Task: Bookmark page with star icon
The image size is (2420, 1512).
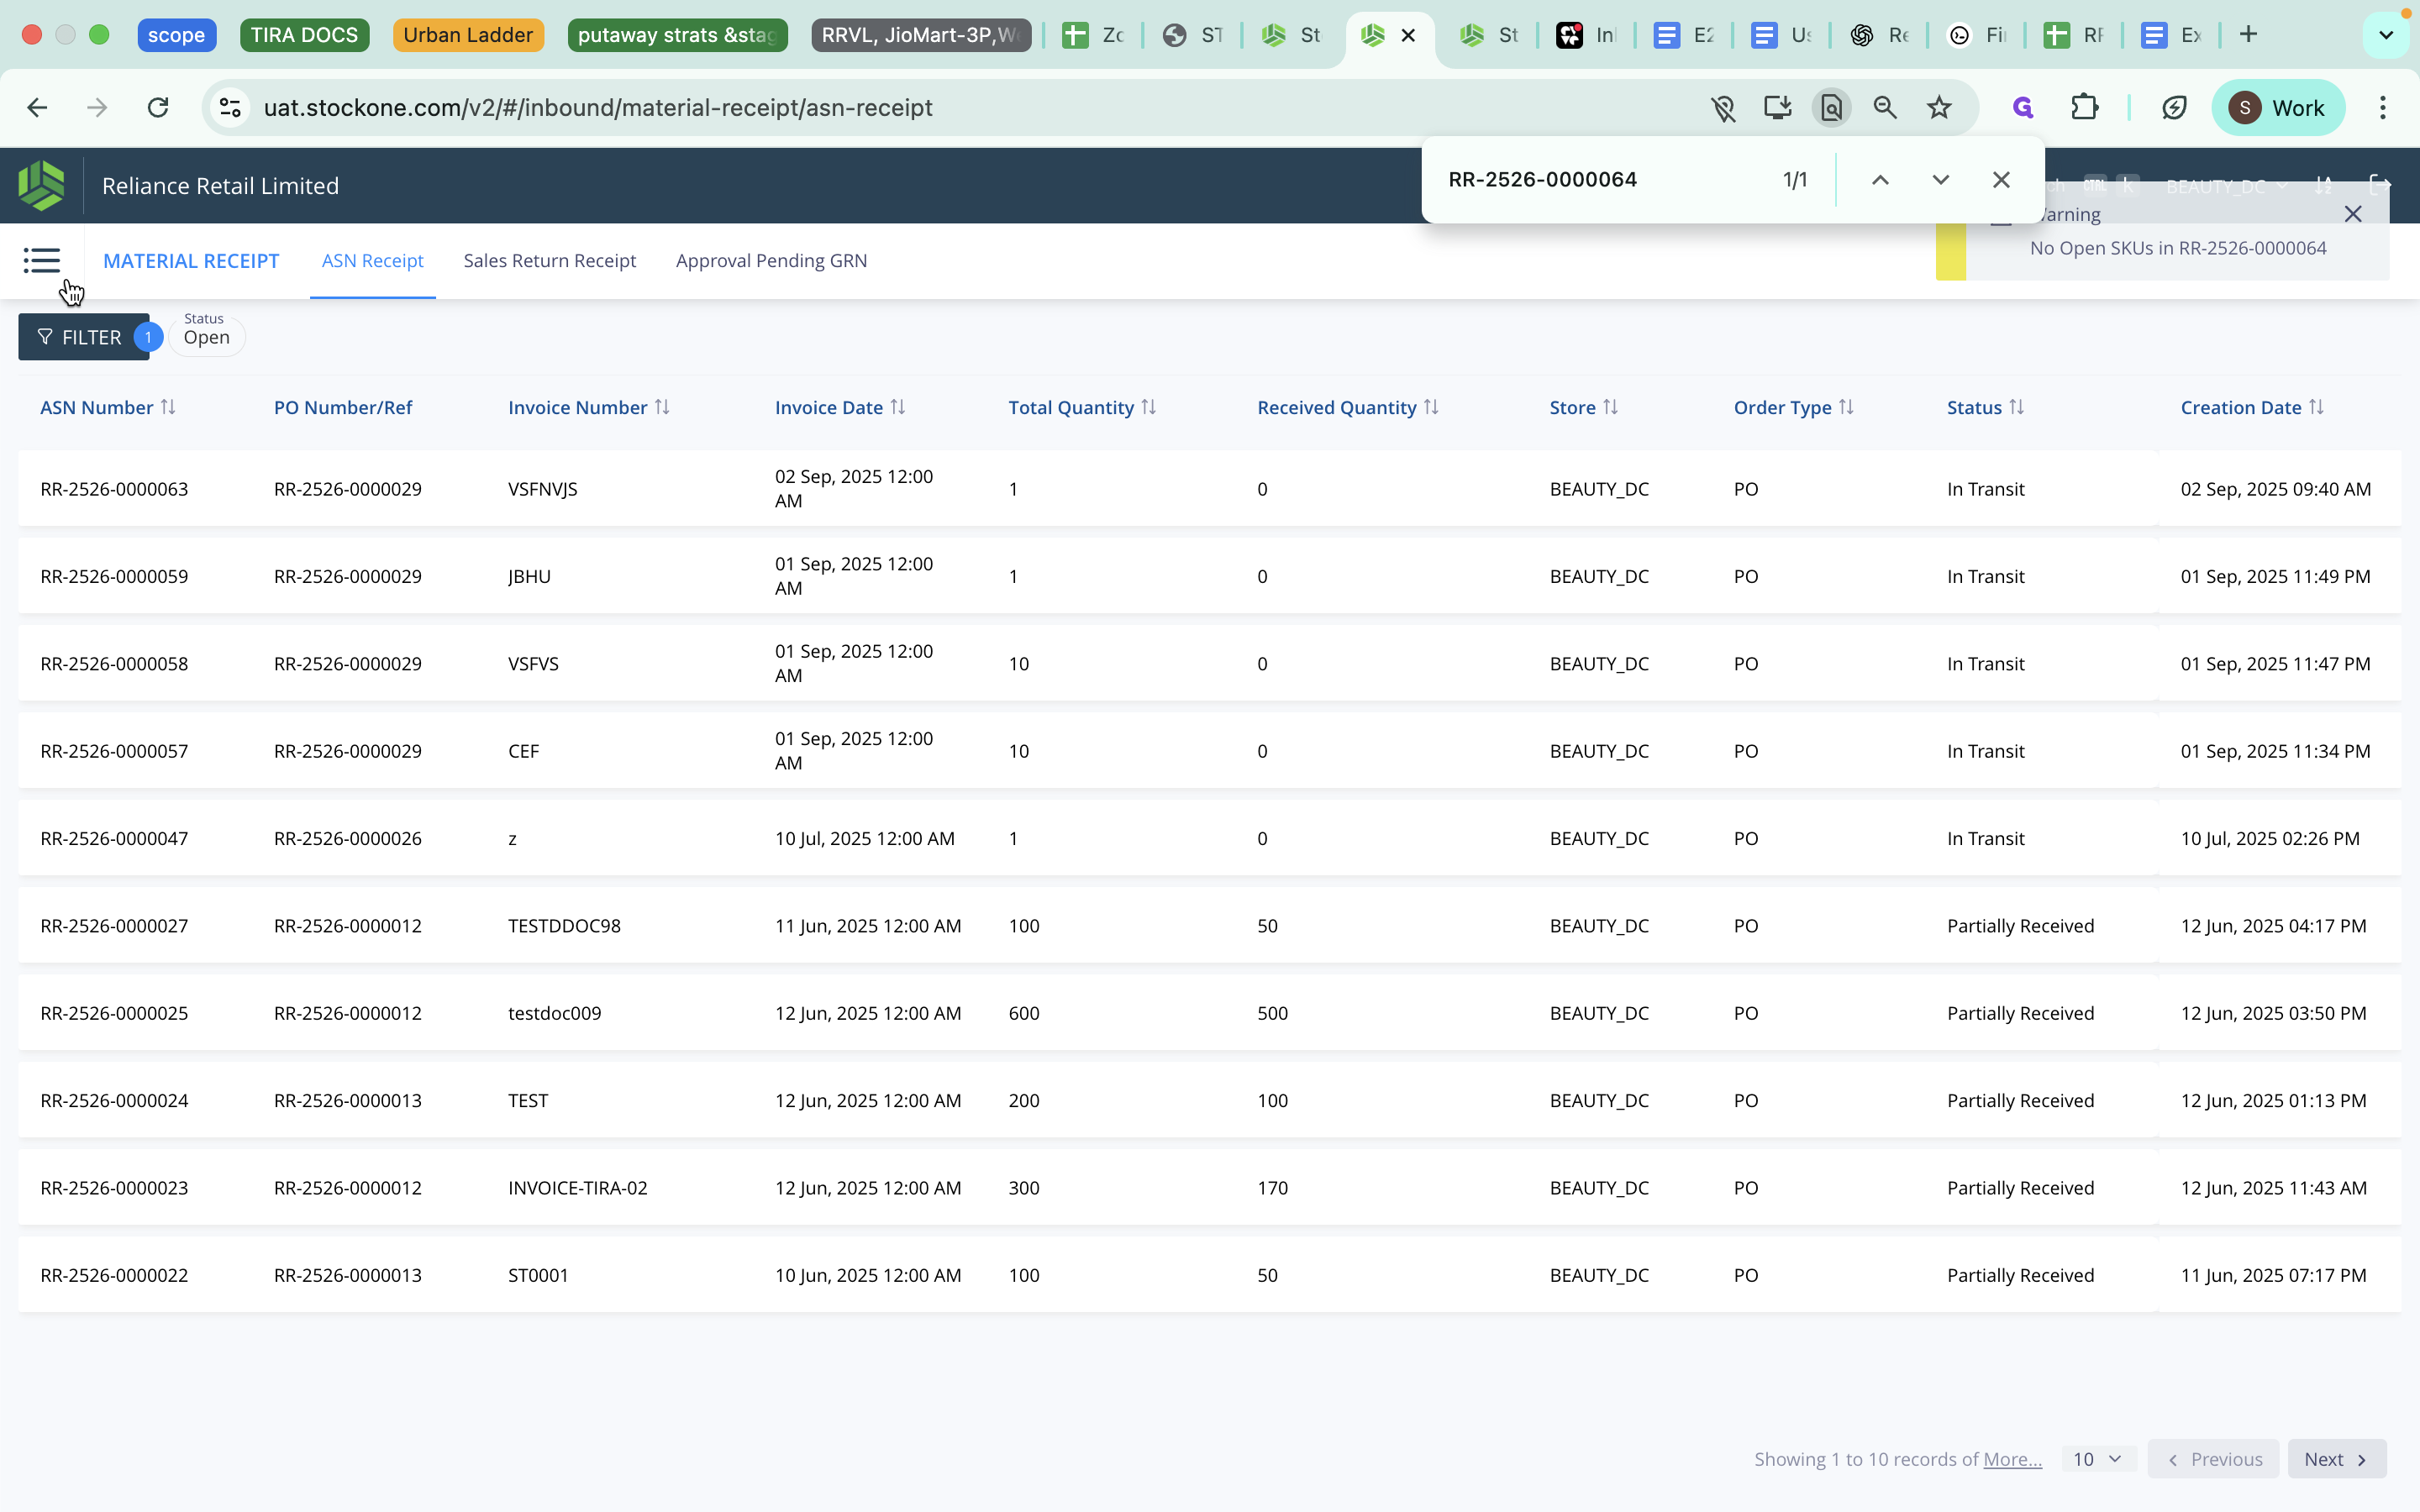Action: (1939, 108)
